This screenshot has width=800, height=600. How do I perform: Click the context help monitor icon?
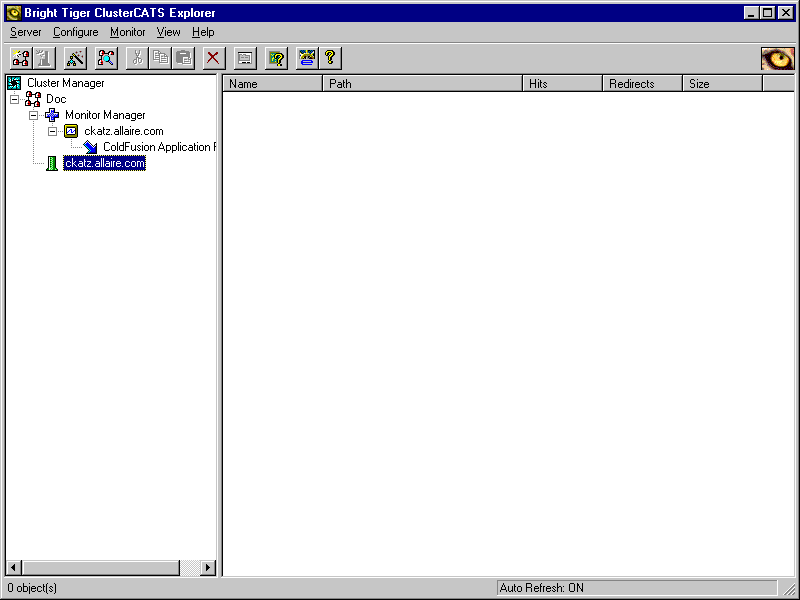(276, 58)
